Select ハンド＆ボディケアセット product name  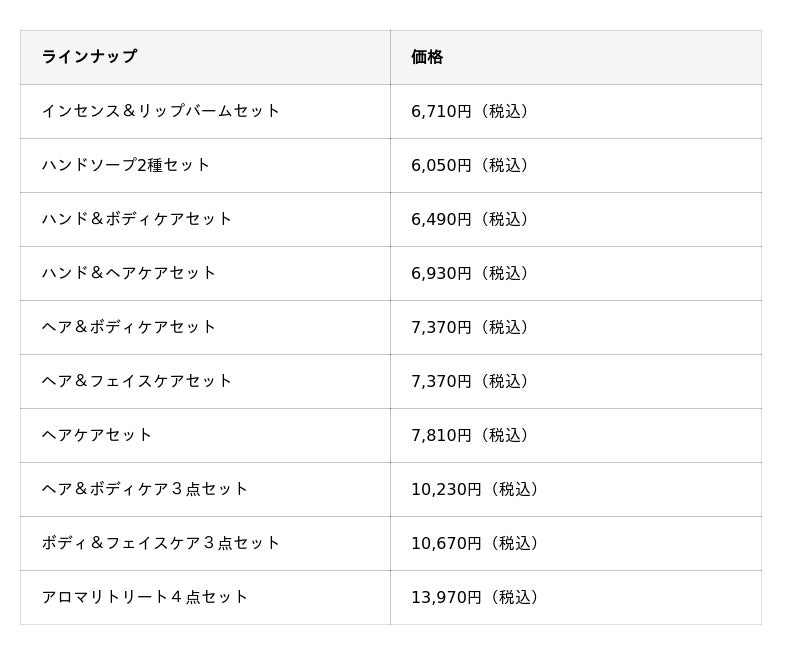pos(137,219)
